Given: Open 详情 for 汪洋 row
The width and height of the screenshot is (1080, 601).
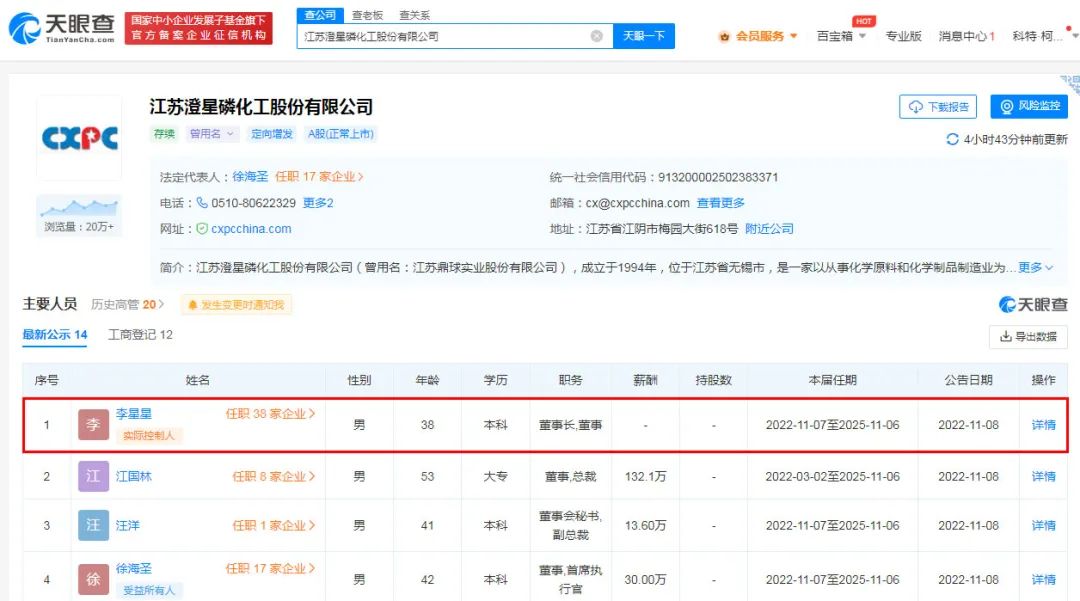Looking at the screenshot, I should coord(1043,525).
